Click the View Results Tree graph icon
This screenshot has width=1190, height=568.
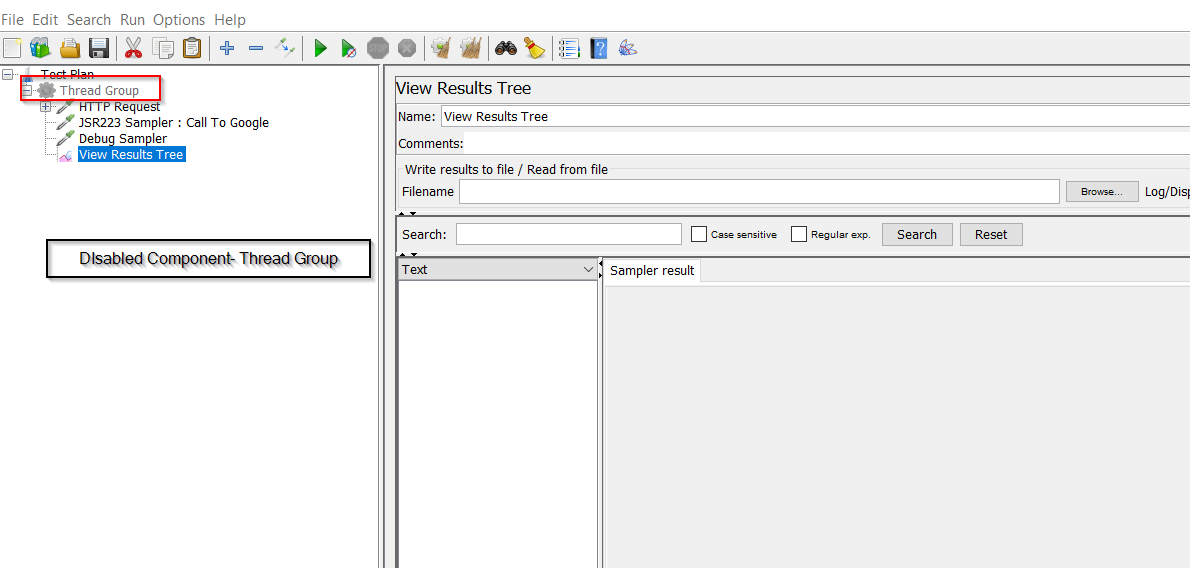point(66,155)
